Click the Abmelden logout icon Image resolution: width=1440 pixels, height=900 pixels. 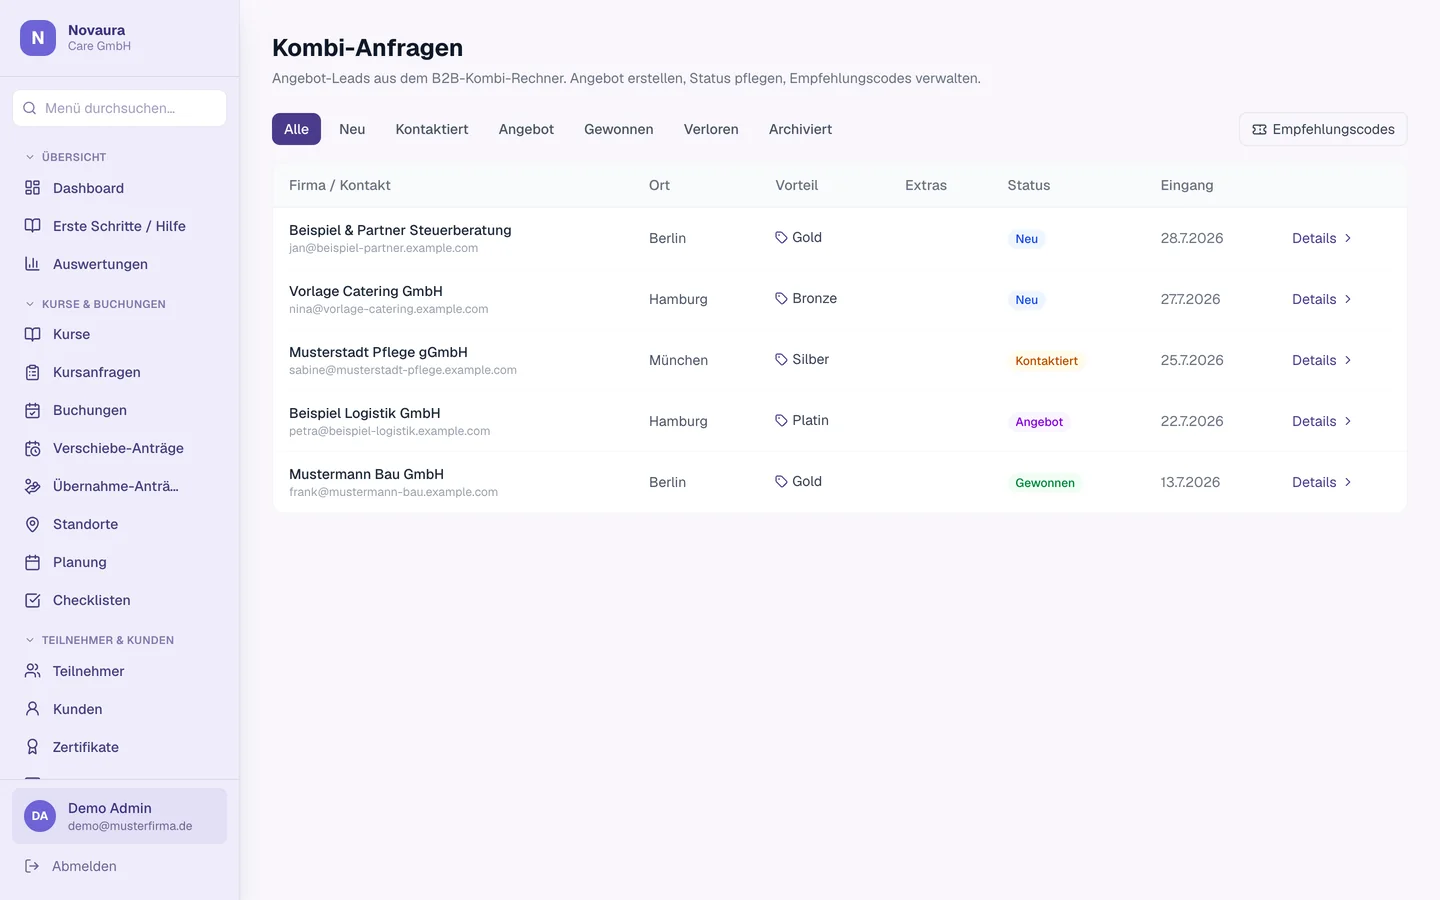click(32, 866)
